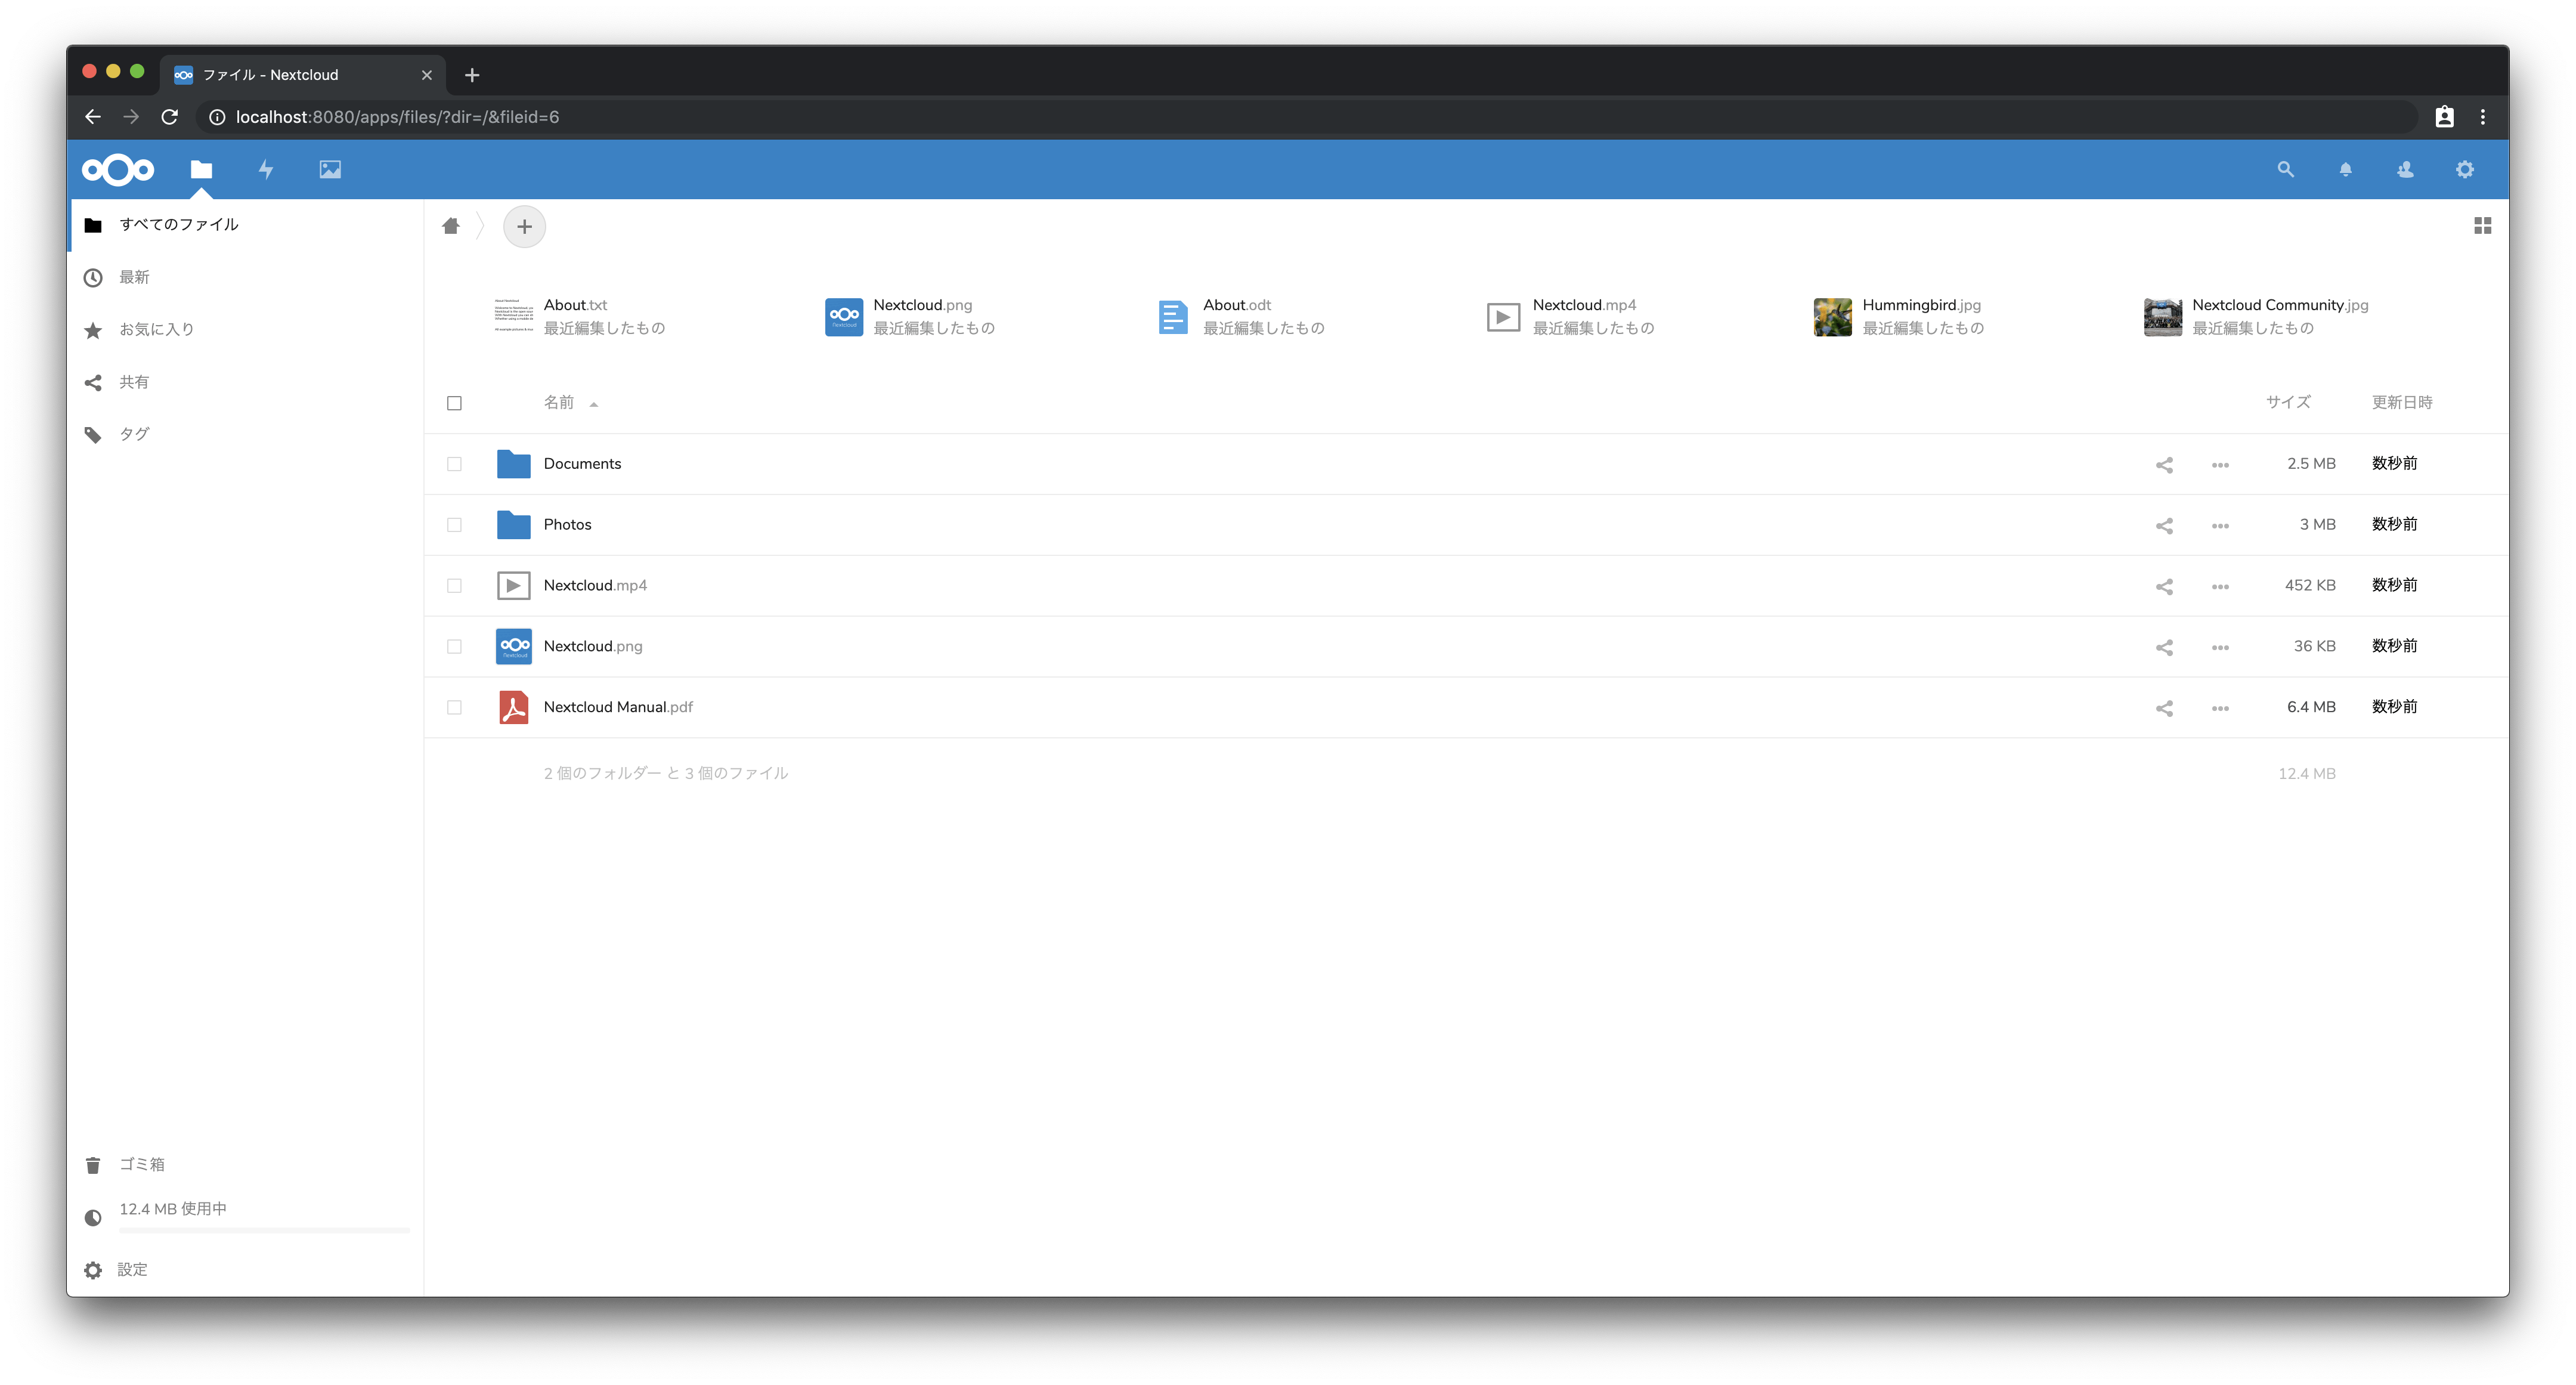The width and height of the screenshot is (2576, 1385).
Task: Click the plus new file button
Action: [x=524, y=227]
